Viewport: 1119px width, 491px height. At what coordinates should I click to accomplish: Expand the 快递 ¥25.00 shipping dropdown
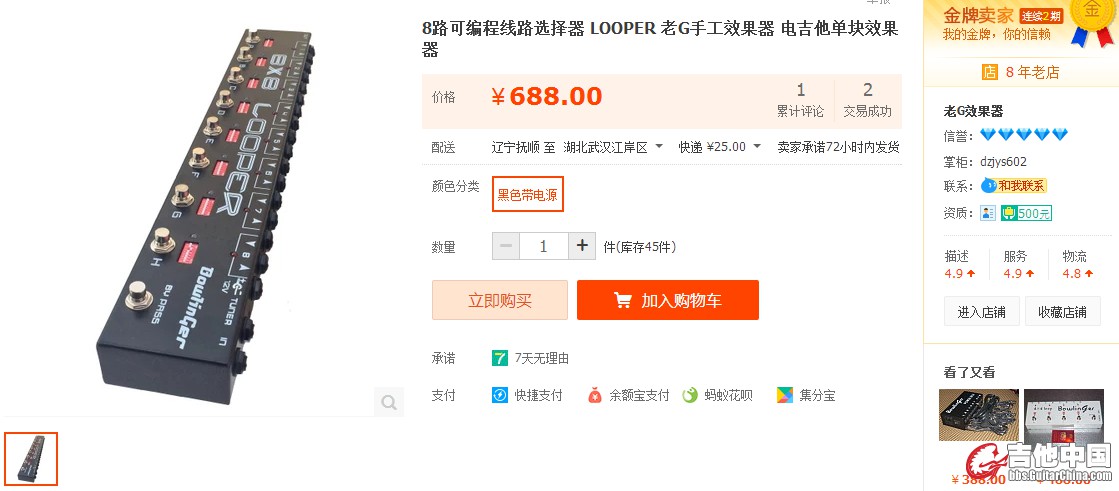click(719, 147)
